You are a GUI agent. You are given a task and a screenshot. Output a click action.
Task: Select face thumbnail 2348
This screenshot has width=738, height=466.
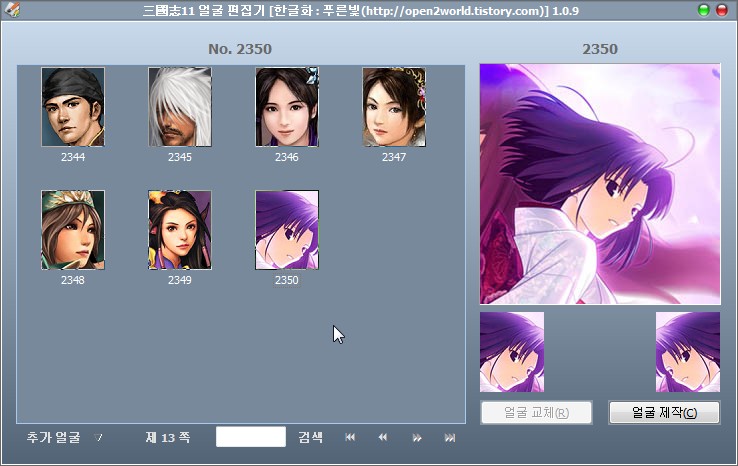pyautogui.click(x=73, y=230)
